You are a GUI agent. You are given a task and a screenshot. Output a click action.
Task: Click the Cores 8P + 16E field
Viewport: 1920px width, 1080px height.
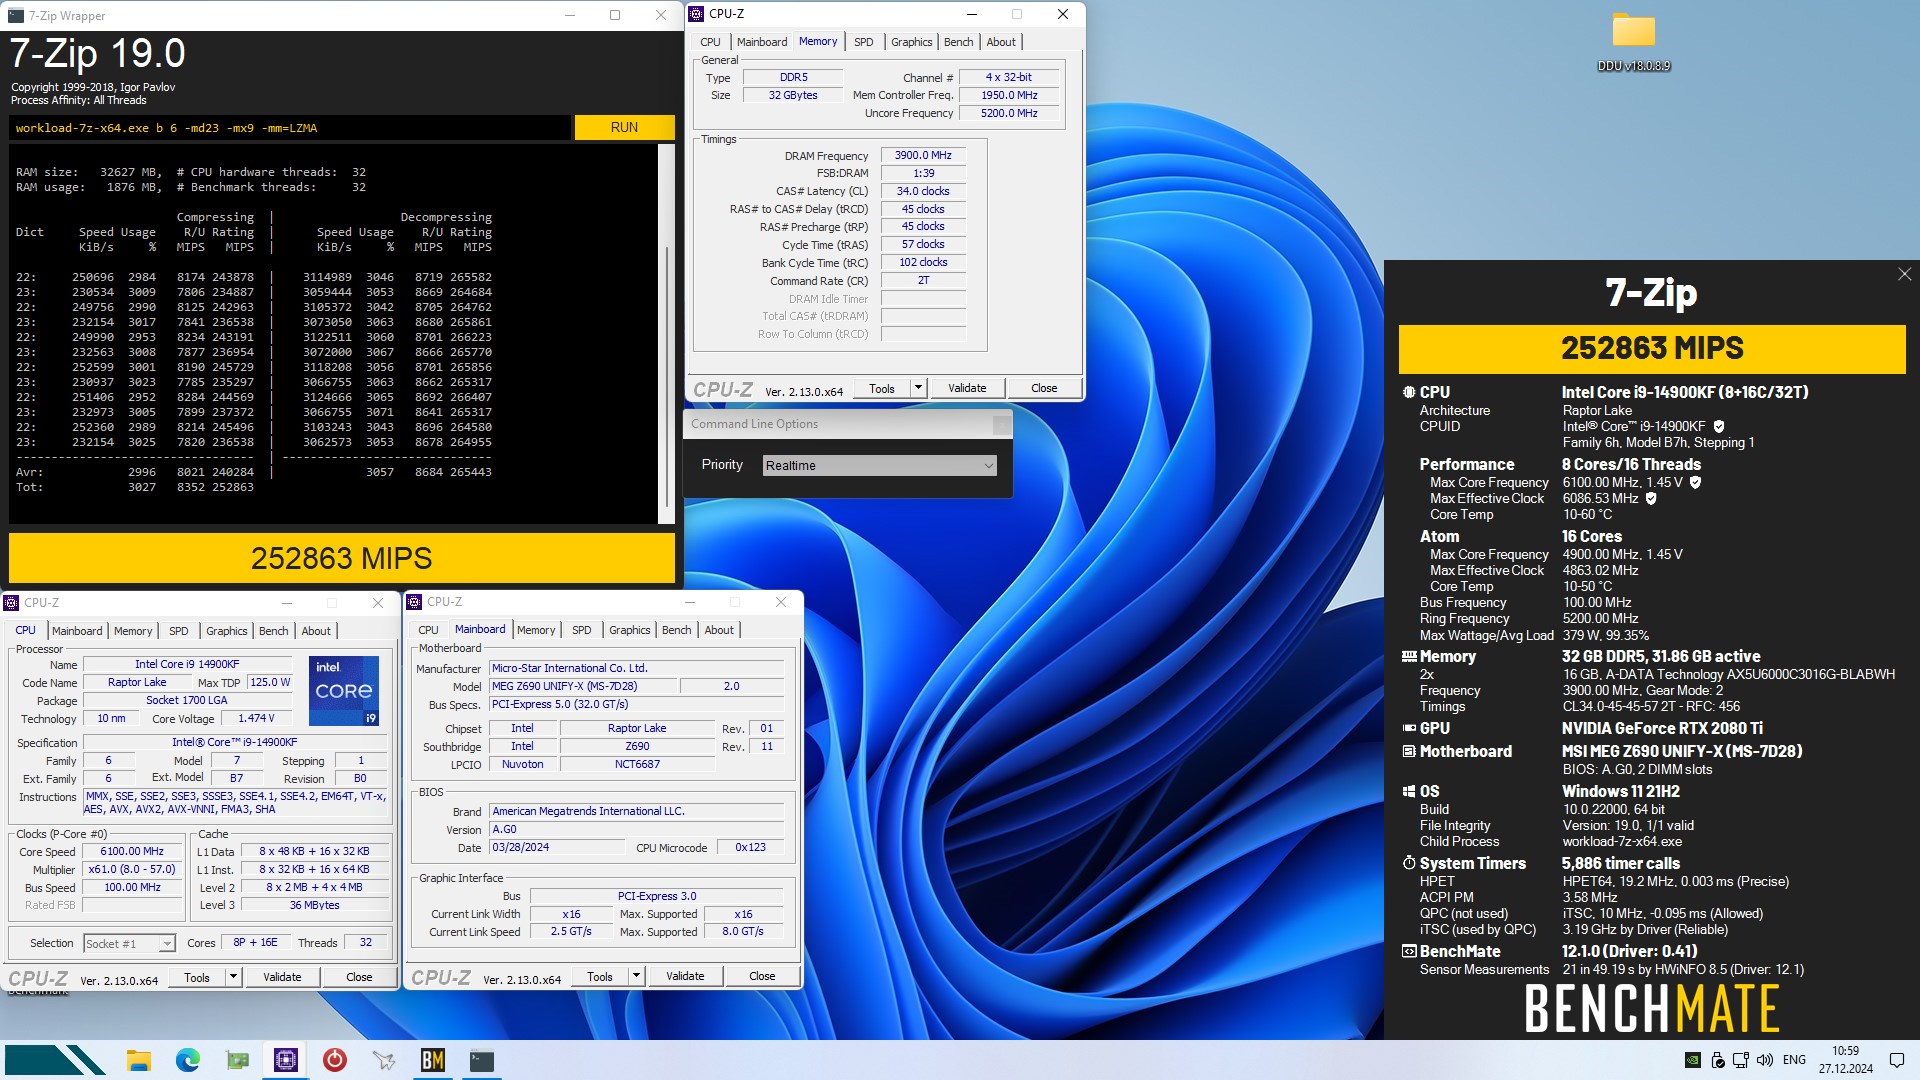tap(256, 942)
